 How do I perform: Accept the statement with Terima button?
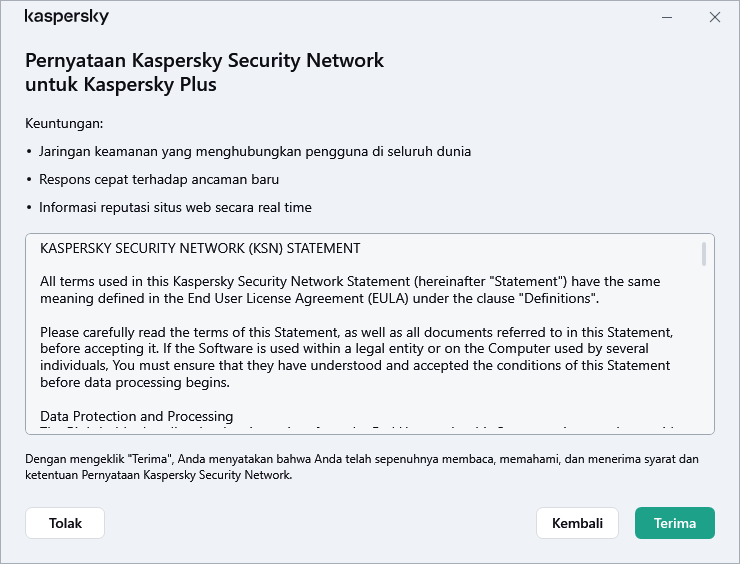pyautogui.click(x=674, y=523)
